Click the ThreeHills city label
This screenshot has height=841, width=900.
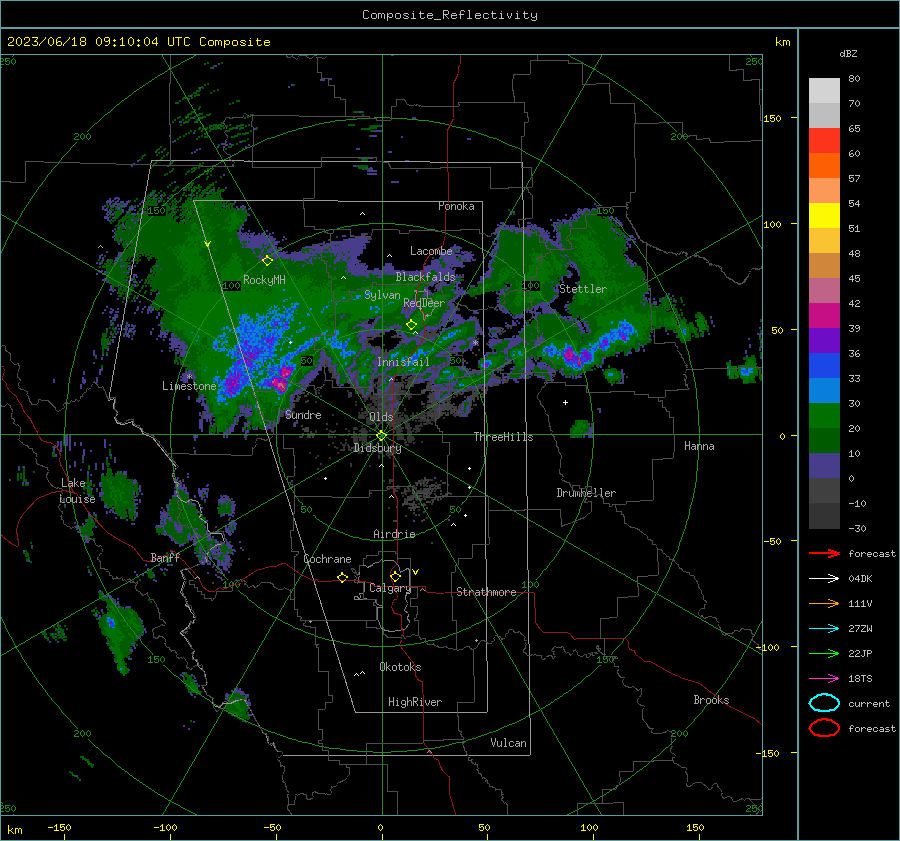(x=503, y=437)
